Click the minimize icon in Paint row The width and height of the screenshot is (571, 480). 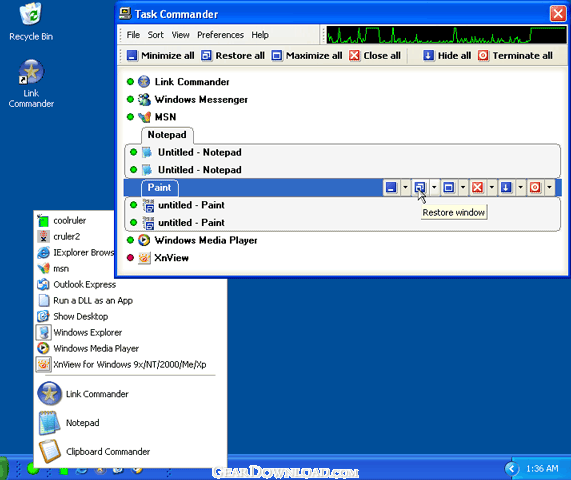tap(391, 188)
